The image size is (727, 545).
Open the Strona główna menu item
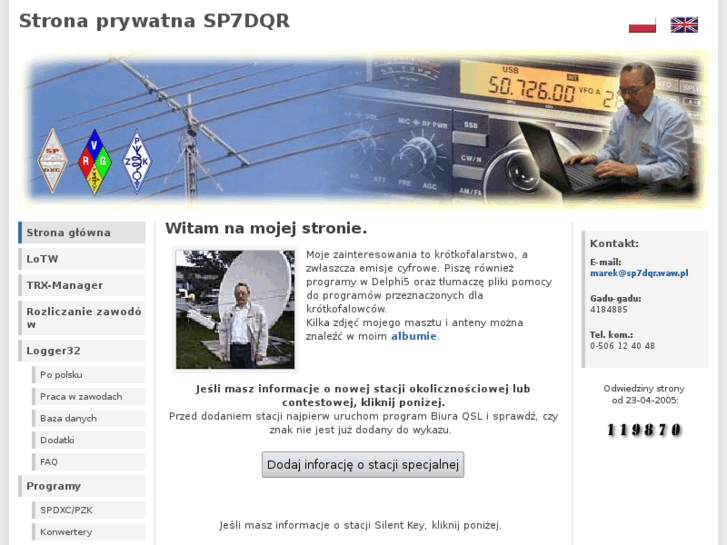pos(82,232)
